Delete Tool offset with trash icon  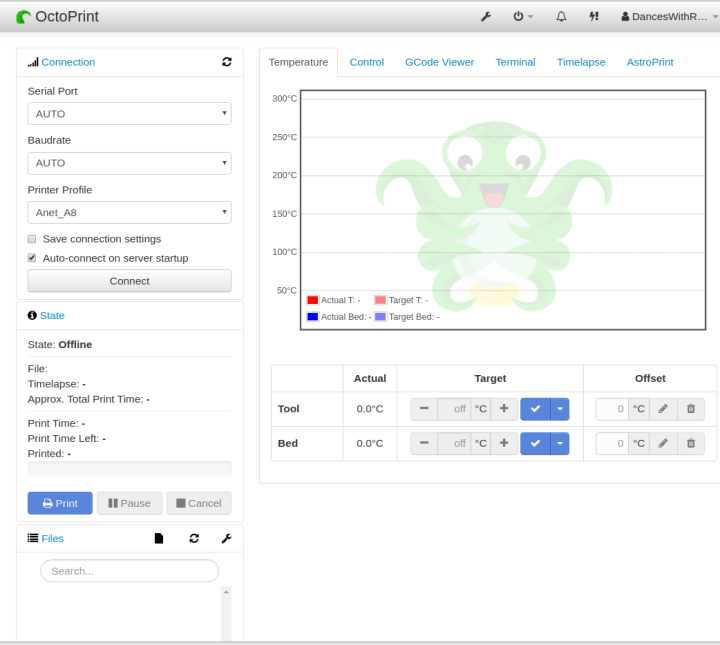pyautogui.click(x=691, y=409)
